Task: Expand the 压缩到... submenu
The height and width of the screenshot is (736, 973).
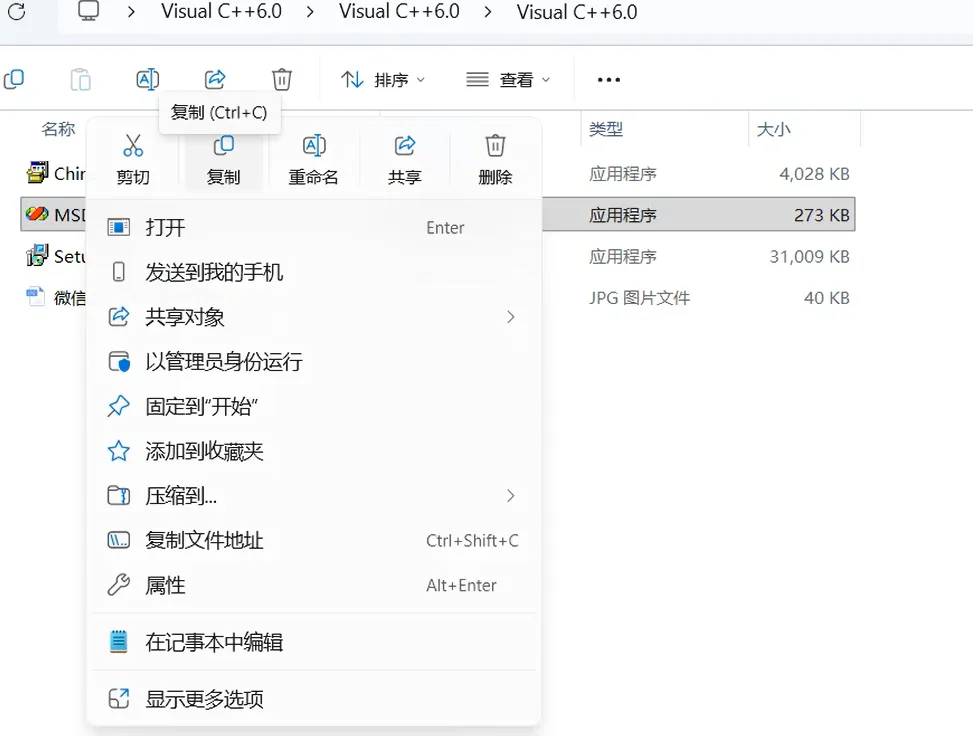Action: coord(511,496)
